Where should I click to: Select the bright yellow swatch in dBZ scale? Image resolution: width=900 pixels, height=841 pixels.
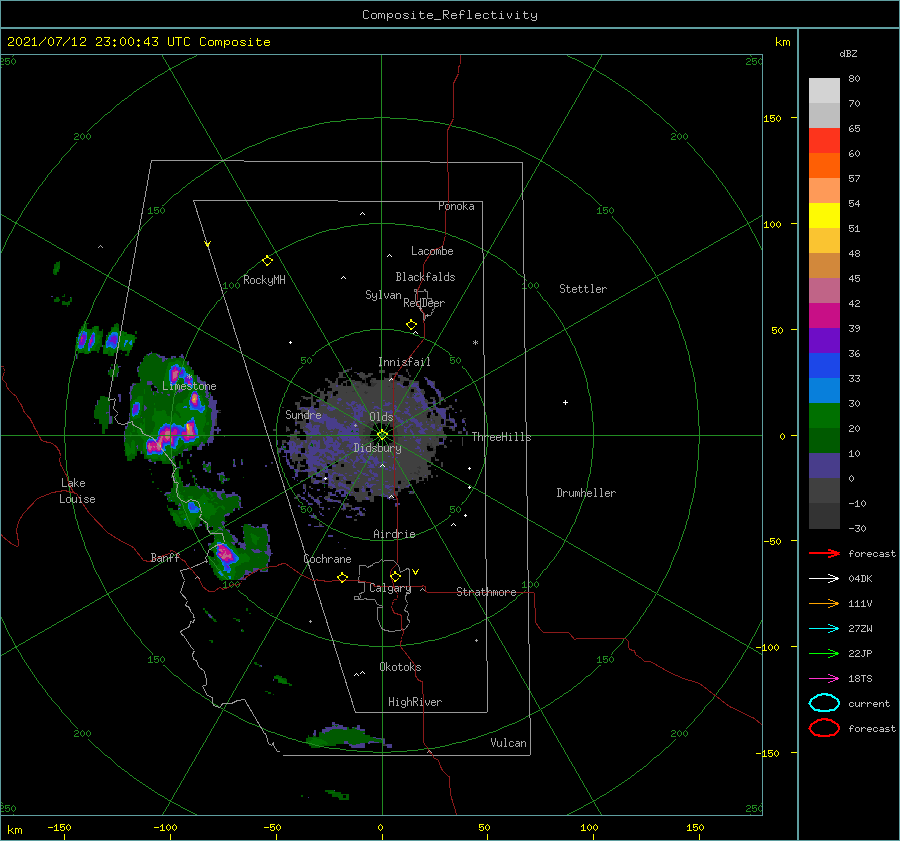click(824, 216)
